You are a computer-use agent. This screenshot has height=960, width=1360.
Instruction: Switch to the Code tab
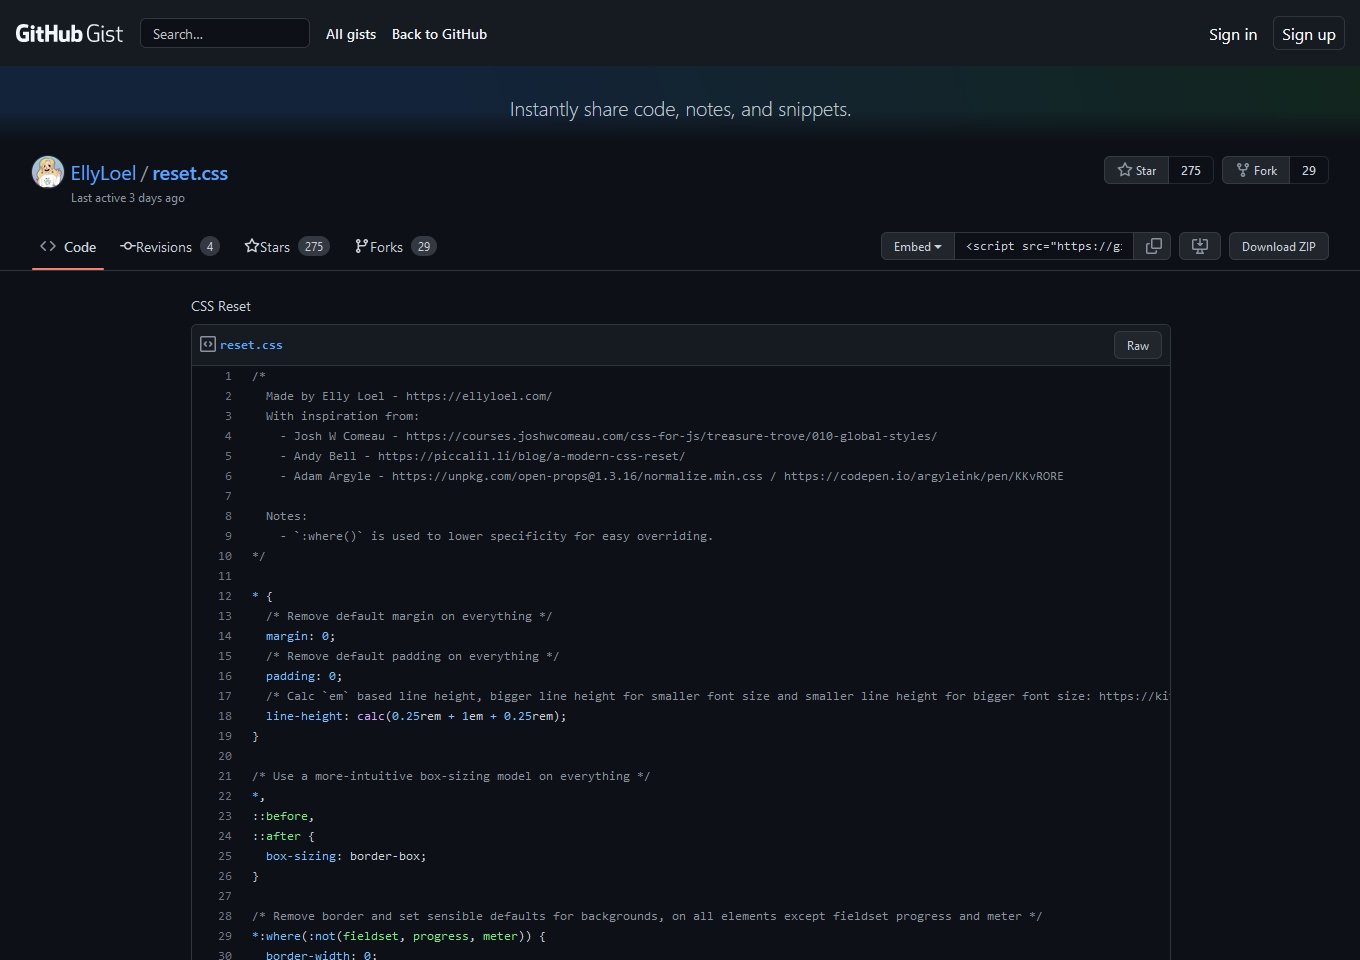[68, 247]
